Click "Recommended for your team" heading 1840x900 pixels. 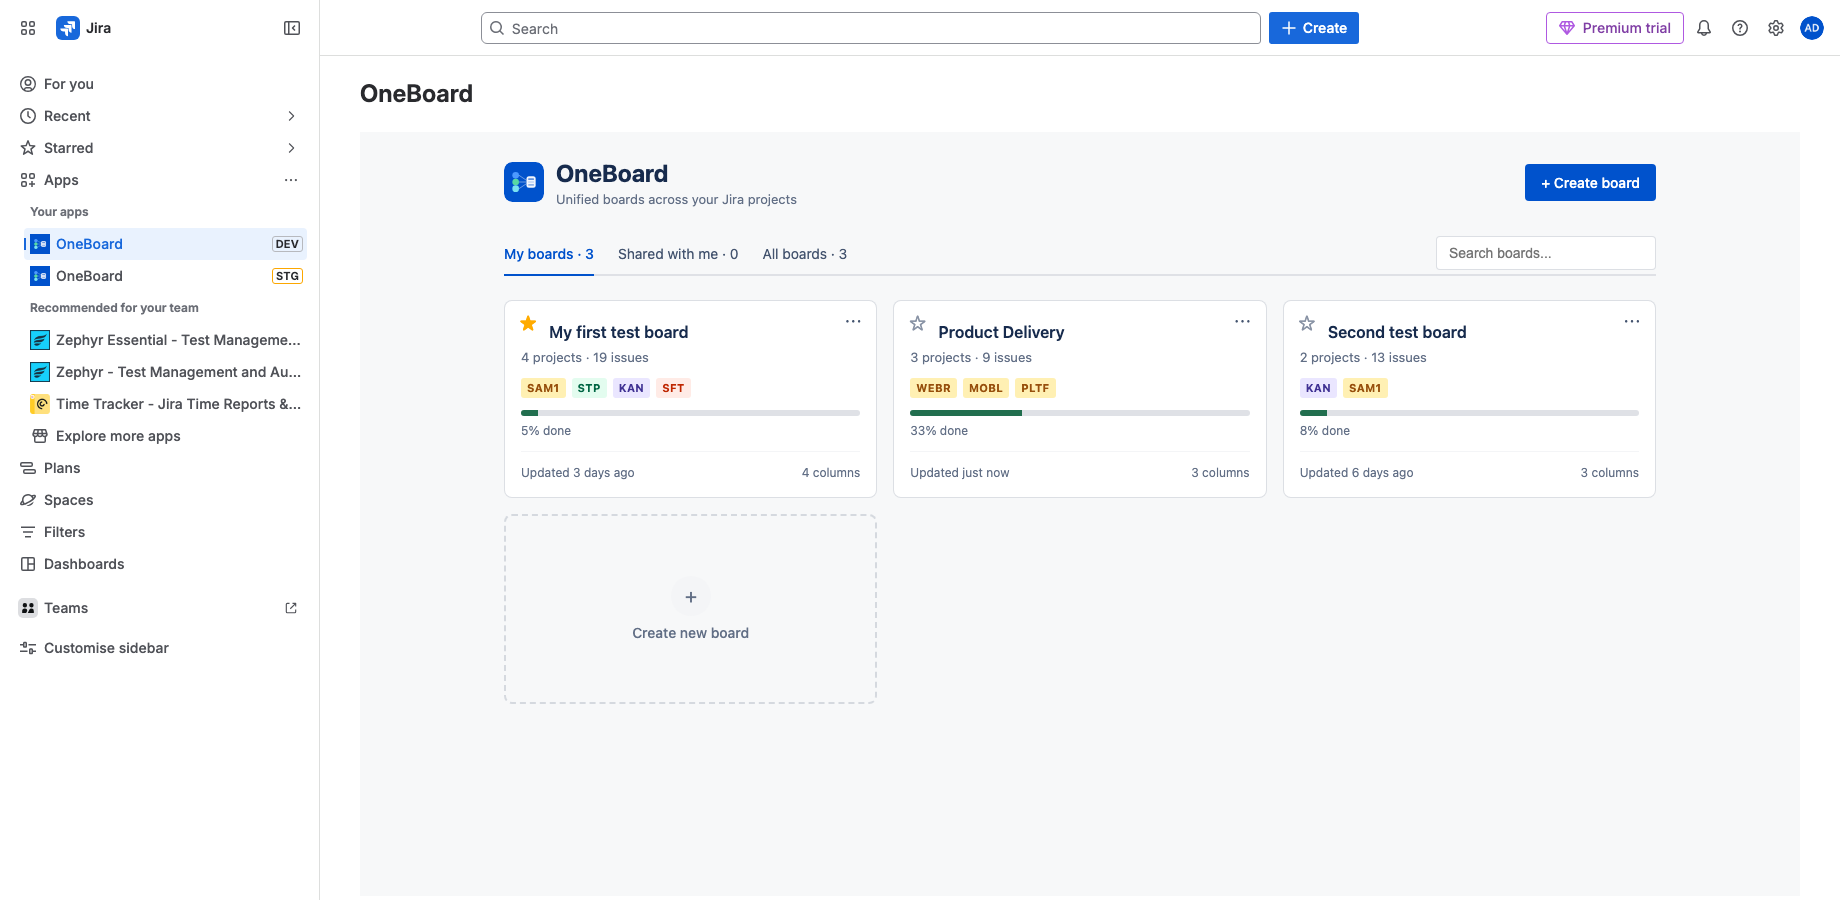114,308
